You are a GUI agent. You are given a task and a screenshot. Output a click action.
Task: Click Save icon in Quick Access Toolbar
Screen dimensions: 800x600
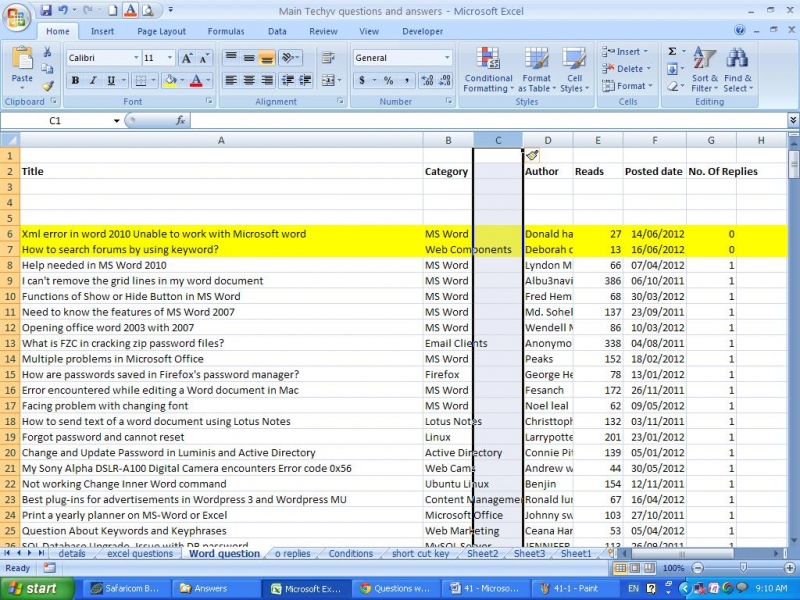(x=45, y=10)
